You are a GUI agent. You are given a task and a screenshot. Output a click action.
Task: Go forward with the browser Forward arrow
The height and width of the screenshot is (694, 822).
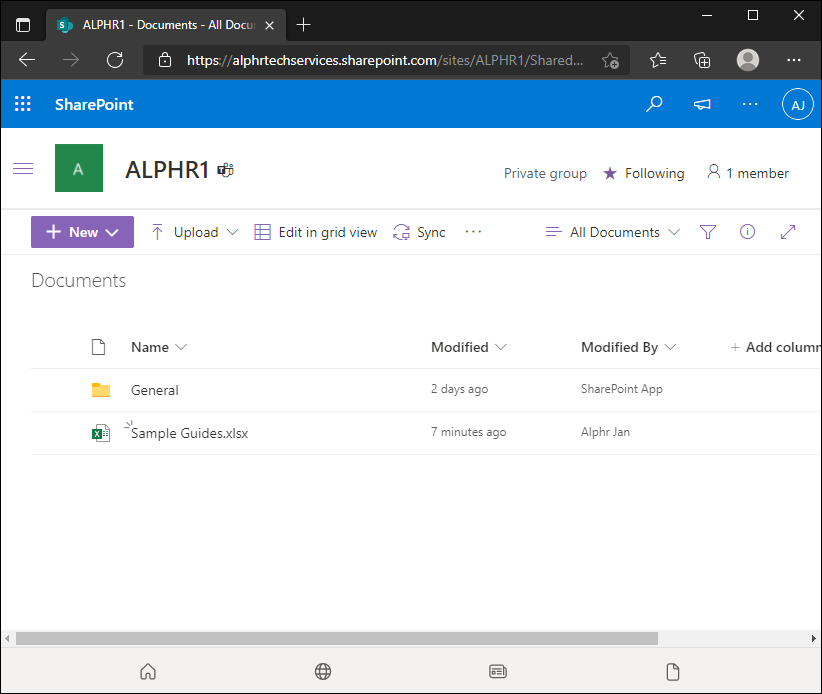pyautogui.click(x=71, y=60)
